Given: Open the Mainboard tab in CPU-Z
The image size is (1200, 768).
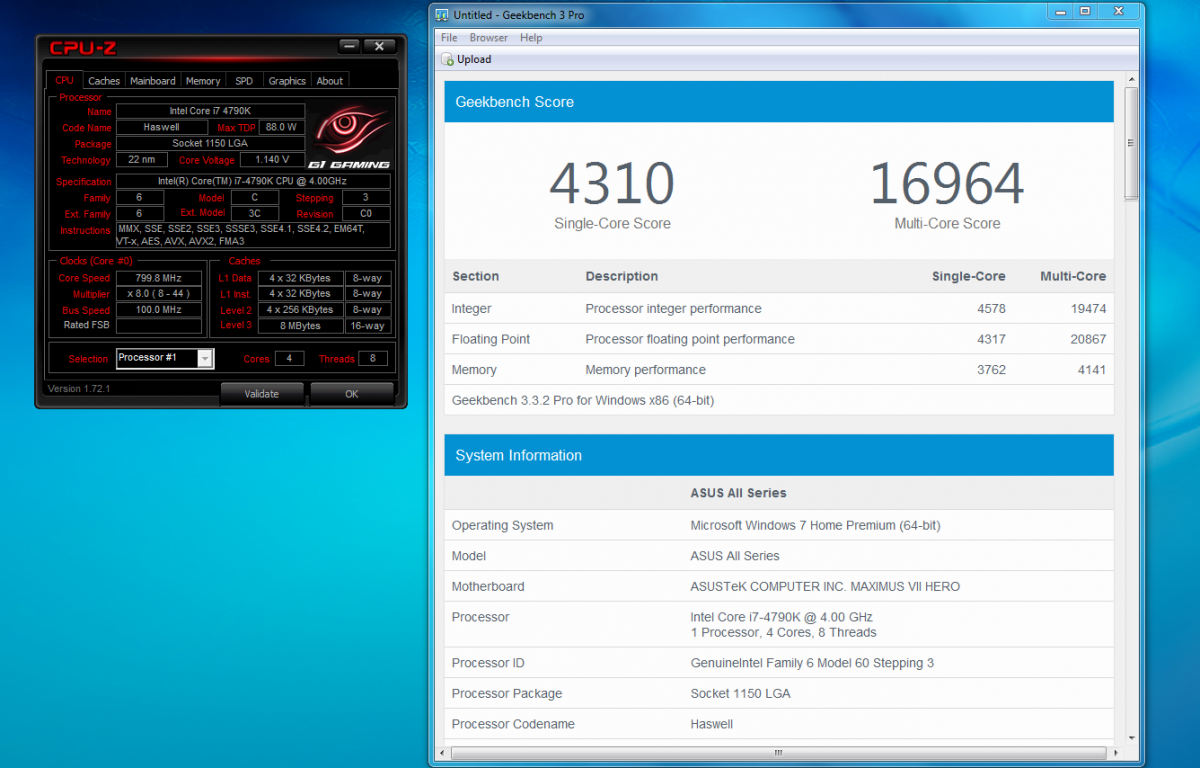Looking at the screenshot, I should point(153,81).
